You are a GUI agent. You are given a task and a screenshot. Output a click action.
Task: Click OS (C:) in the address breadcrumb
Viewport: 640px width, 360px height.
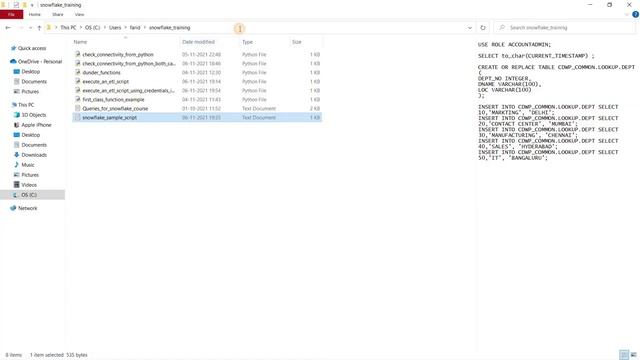92,28
